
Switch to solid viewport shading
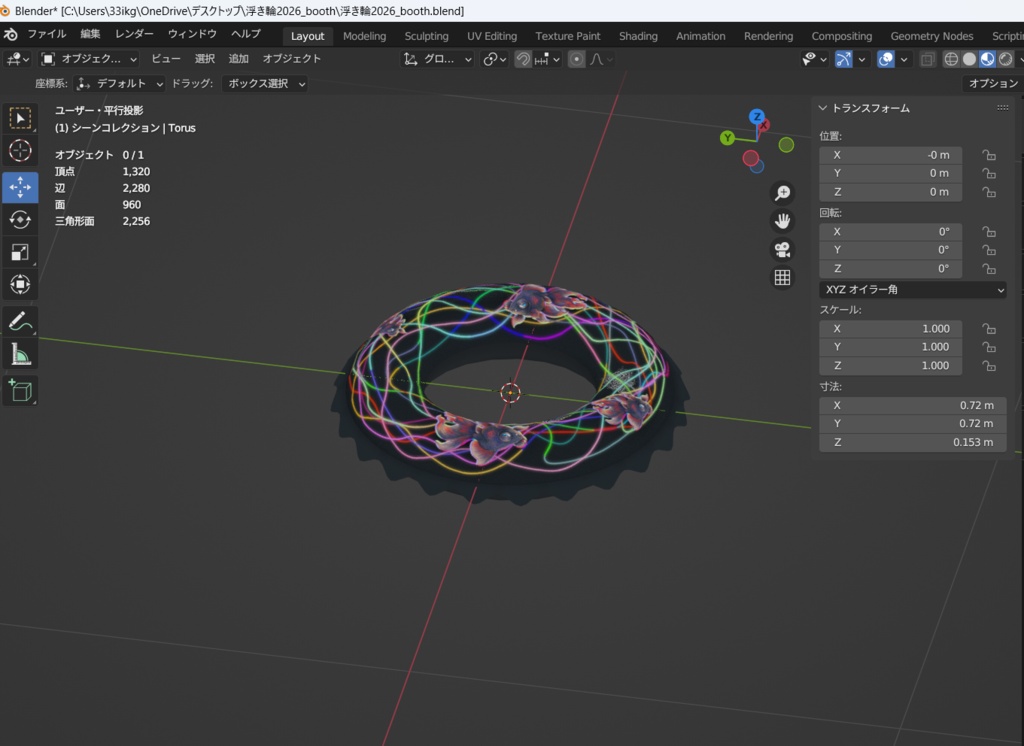[970, 59]
